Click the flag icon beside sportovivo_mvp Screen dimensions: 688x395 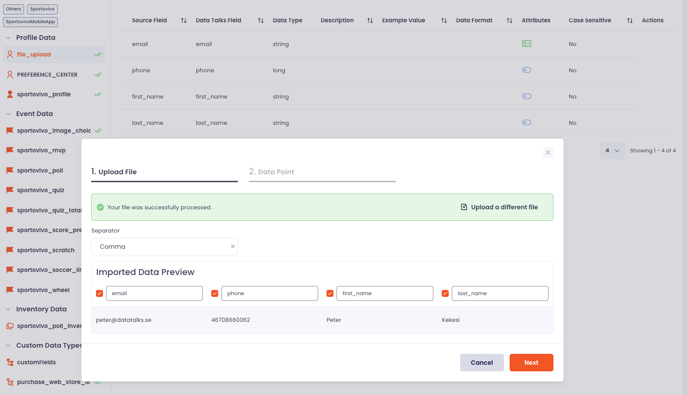pyautogui.click(x=10, y=151)
